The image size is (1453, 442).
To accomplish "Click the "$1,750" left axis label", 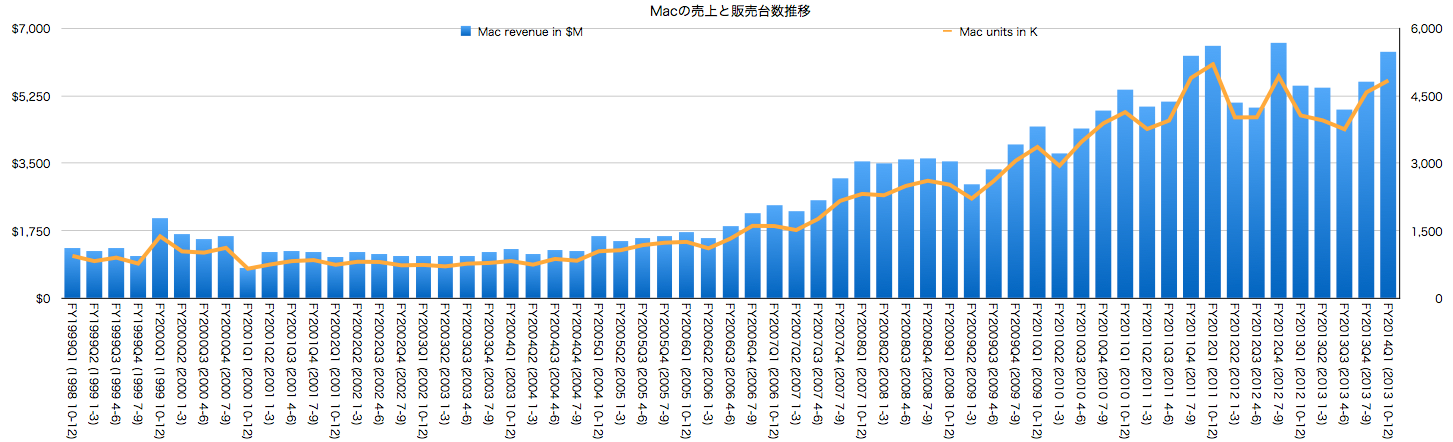I will point(29,231).
